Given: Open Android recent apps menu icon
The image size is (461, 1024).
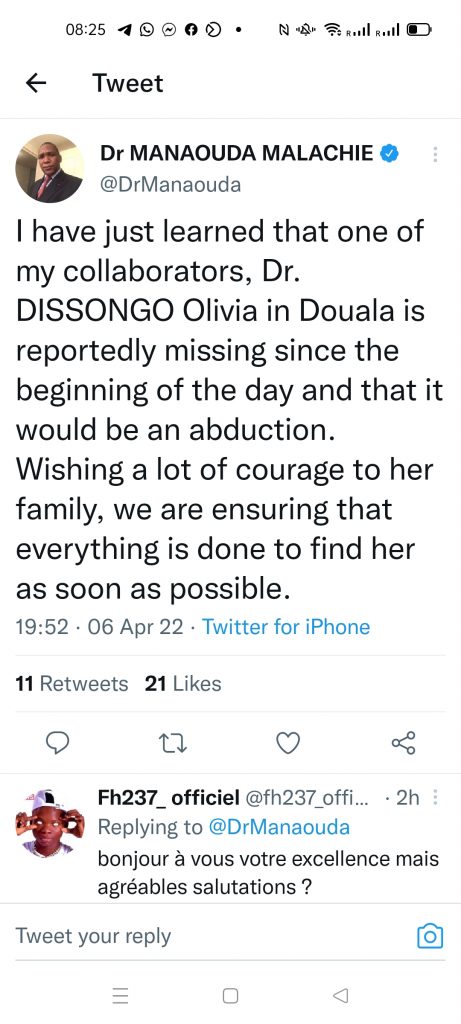Looking at the screenshot, I should (x=120, y=995).
